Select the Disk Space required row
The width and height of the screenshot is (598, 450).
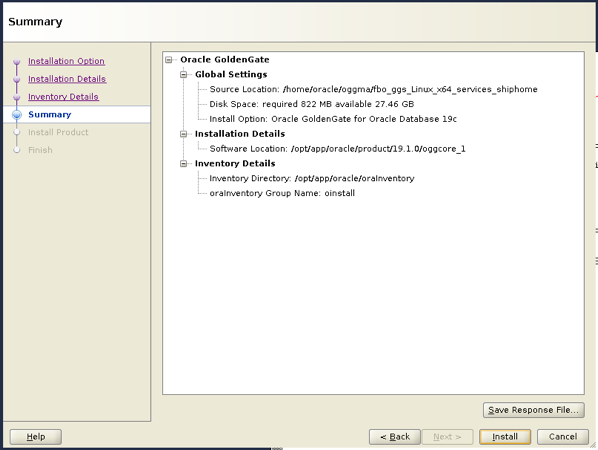[x=312, y=104]
